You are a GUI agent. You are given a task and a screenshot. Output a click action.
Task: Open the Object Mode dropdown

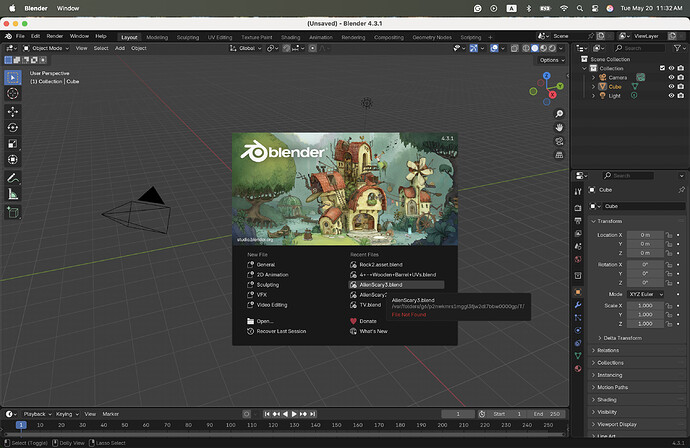click(x=46, y=48)
